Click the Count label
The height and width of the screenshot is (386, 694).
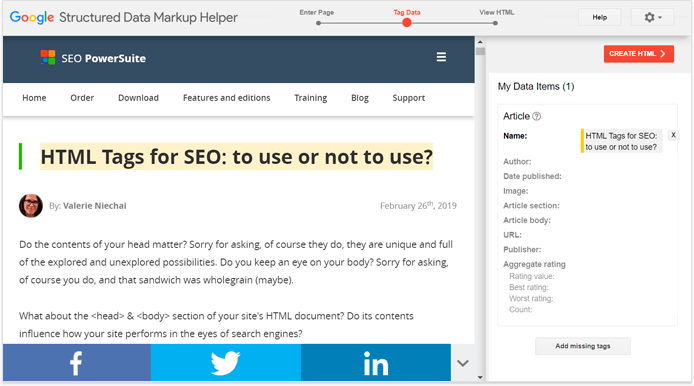pyautogui.click(x=520, y=309)
